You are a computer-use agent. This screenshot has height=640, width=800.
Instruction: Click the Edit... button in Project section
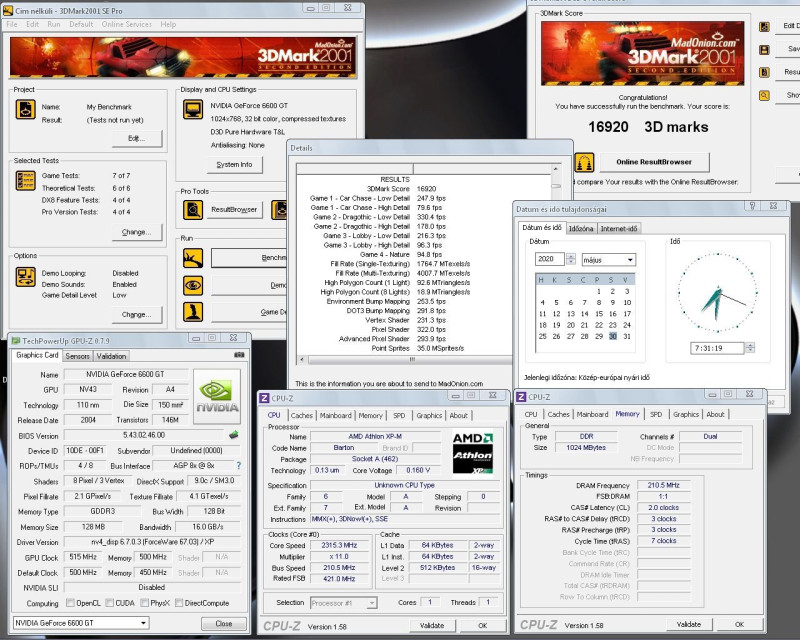(137, 138)
